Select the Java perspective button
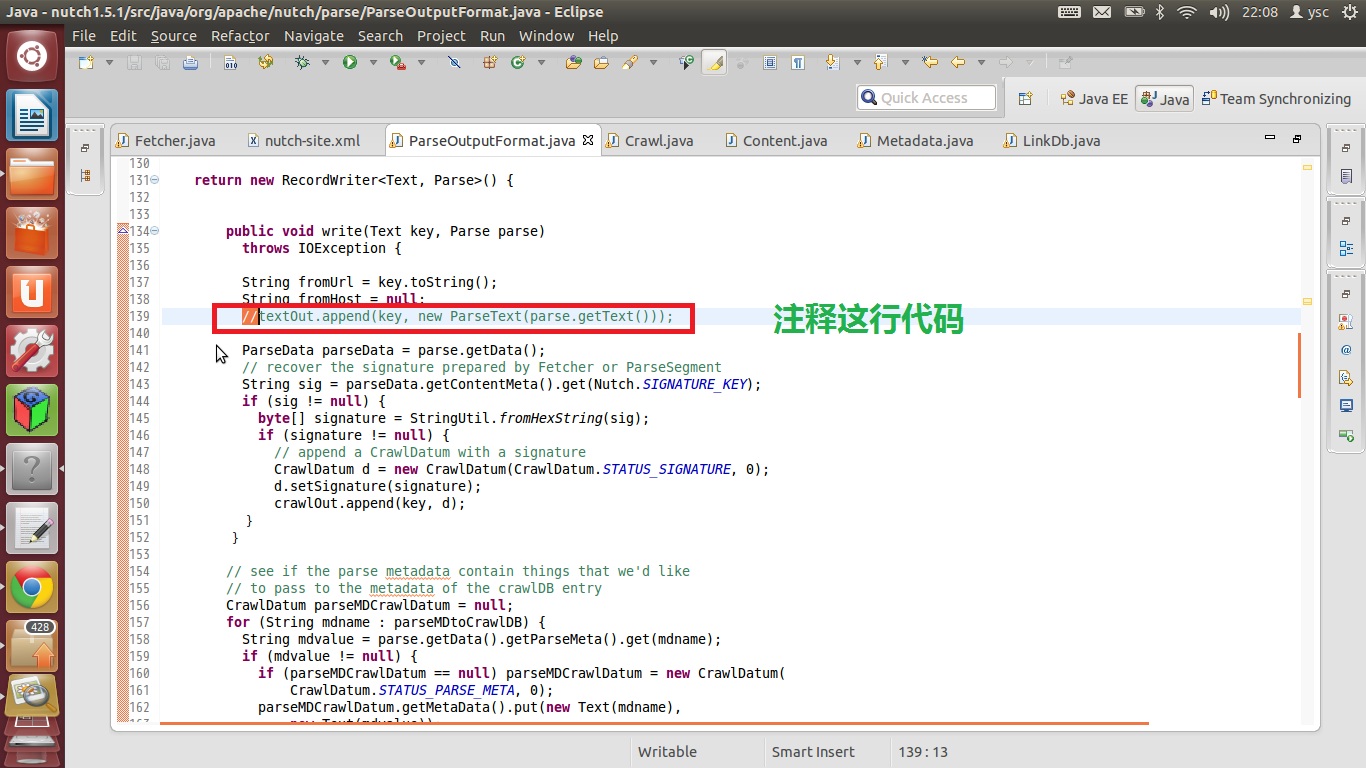The image size is (1366, 768). 1164,98
